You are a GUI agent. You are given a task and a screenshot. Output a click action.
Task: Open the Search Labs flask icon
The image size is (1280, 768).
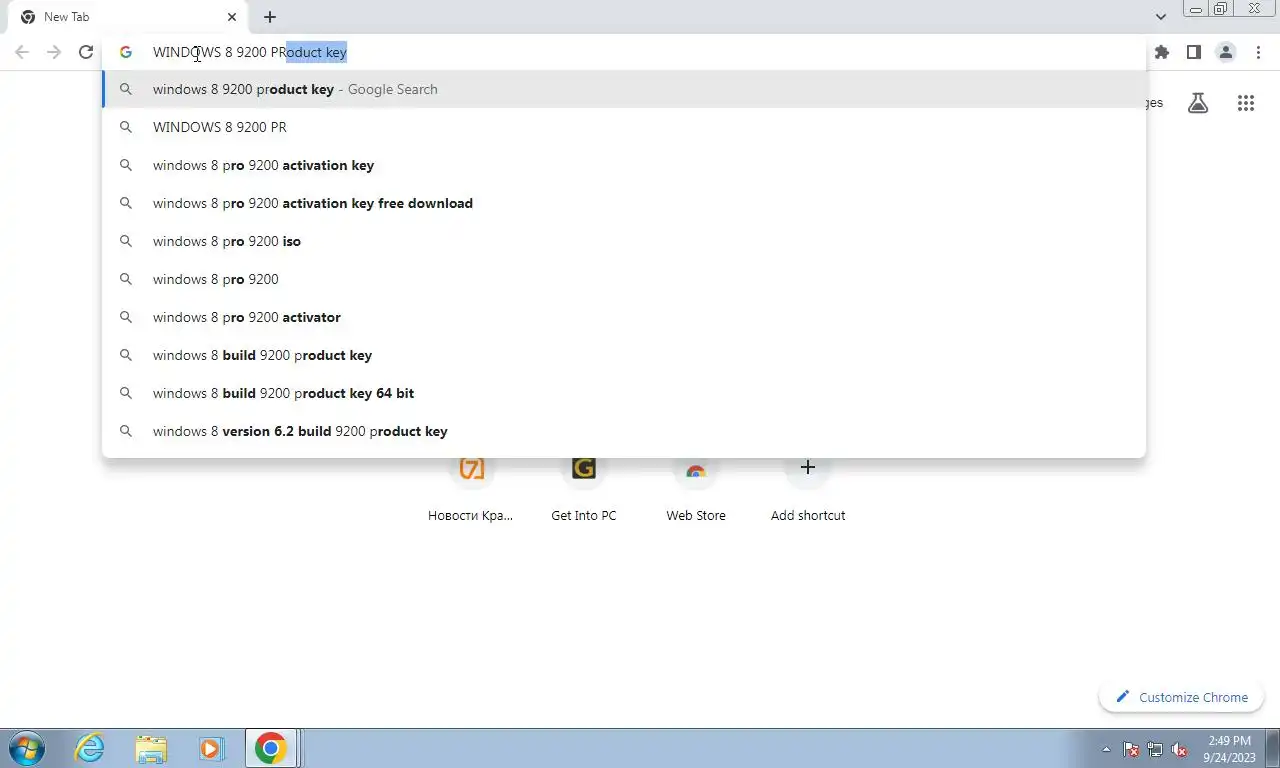pos(1198,102)
